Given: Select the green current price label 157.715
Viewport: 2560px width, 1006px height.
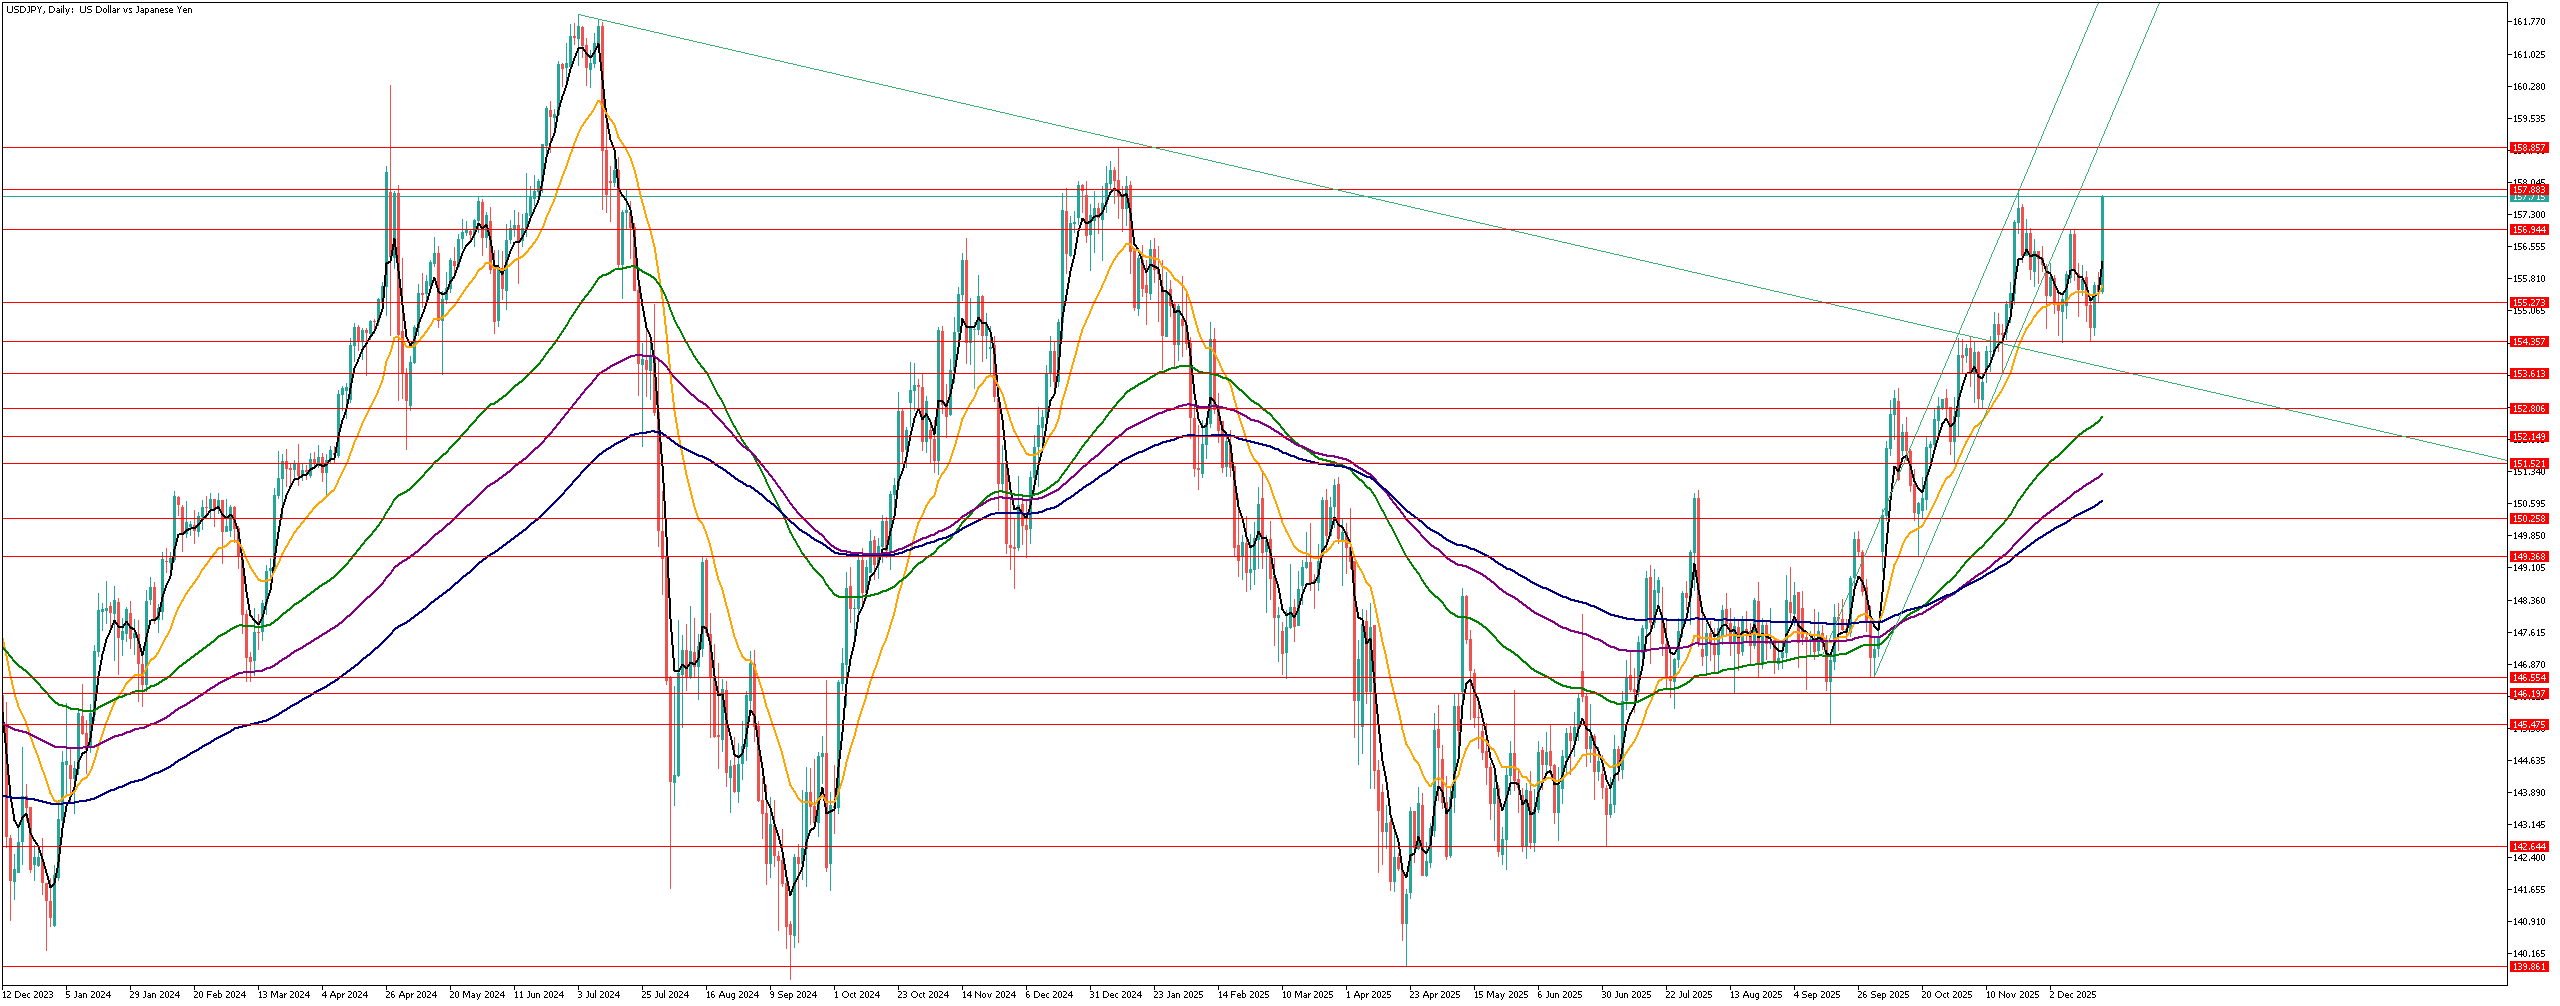Looking at the screenshot, I should (x=2529, y=198).
